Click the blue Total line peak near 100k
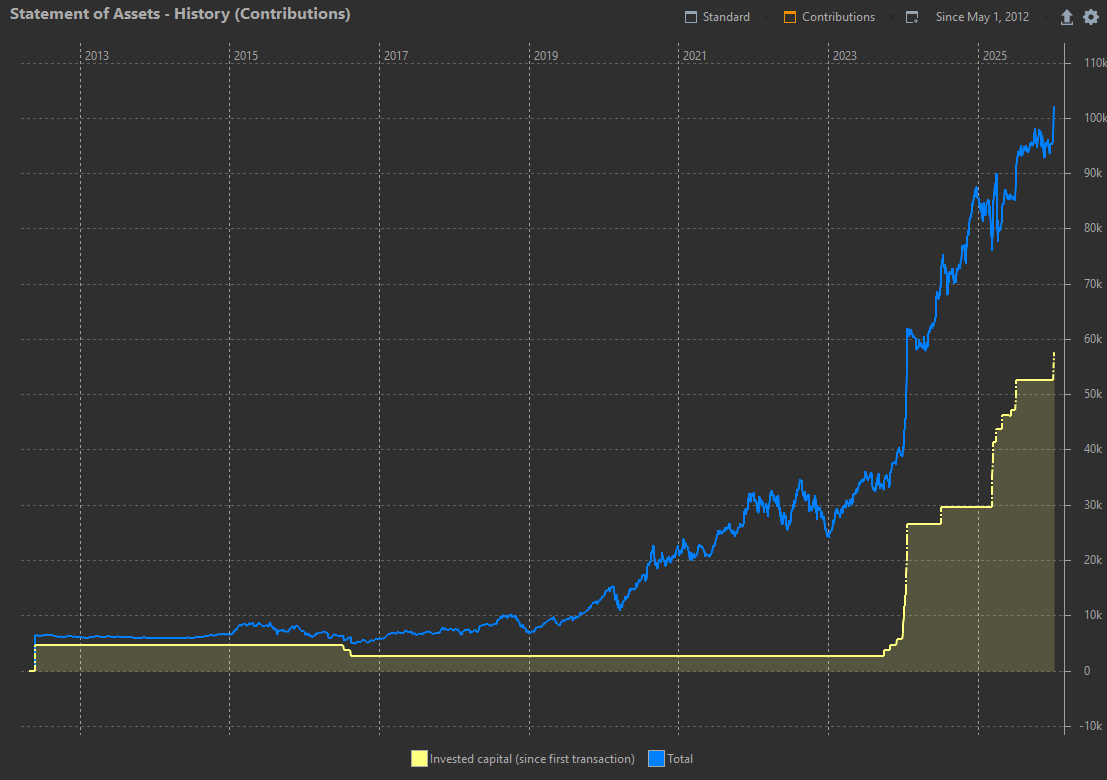This screenshot has height=780, width=1107. pos(1054,107)
